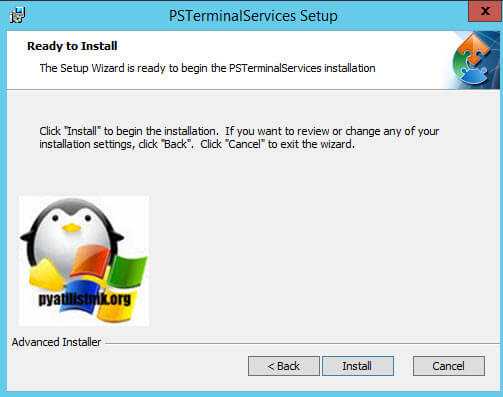This screenshot has height=397, width=503.
Task: Abort the wizard using Cancel button
Action: tap(449, 366)
